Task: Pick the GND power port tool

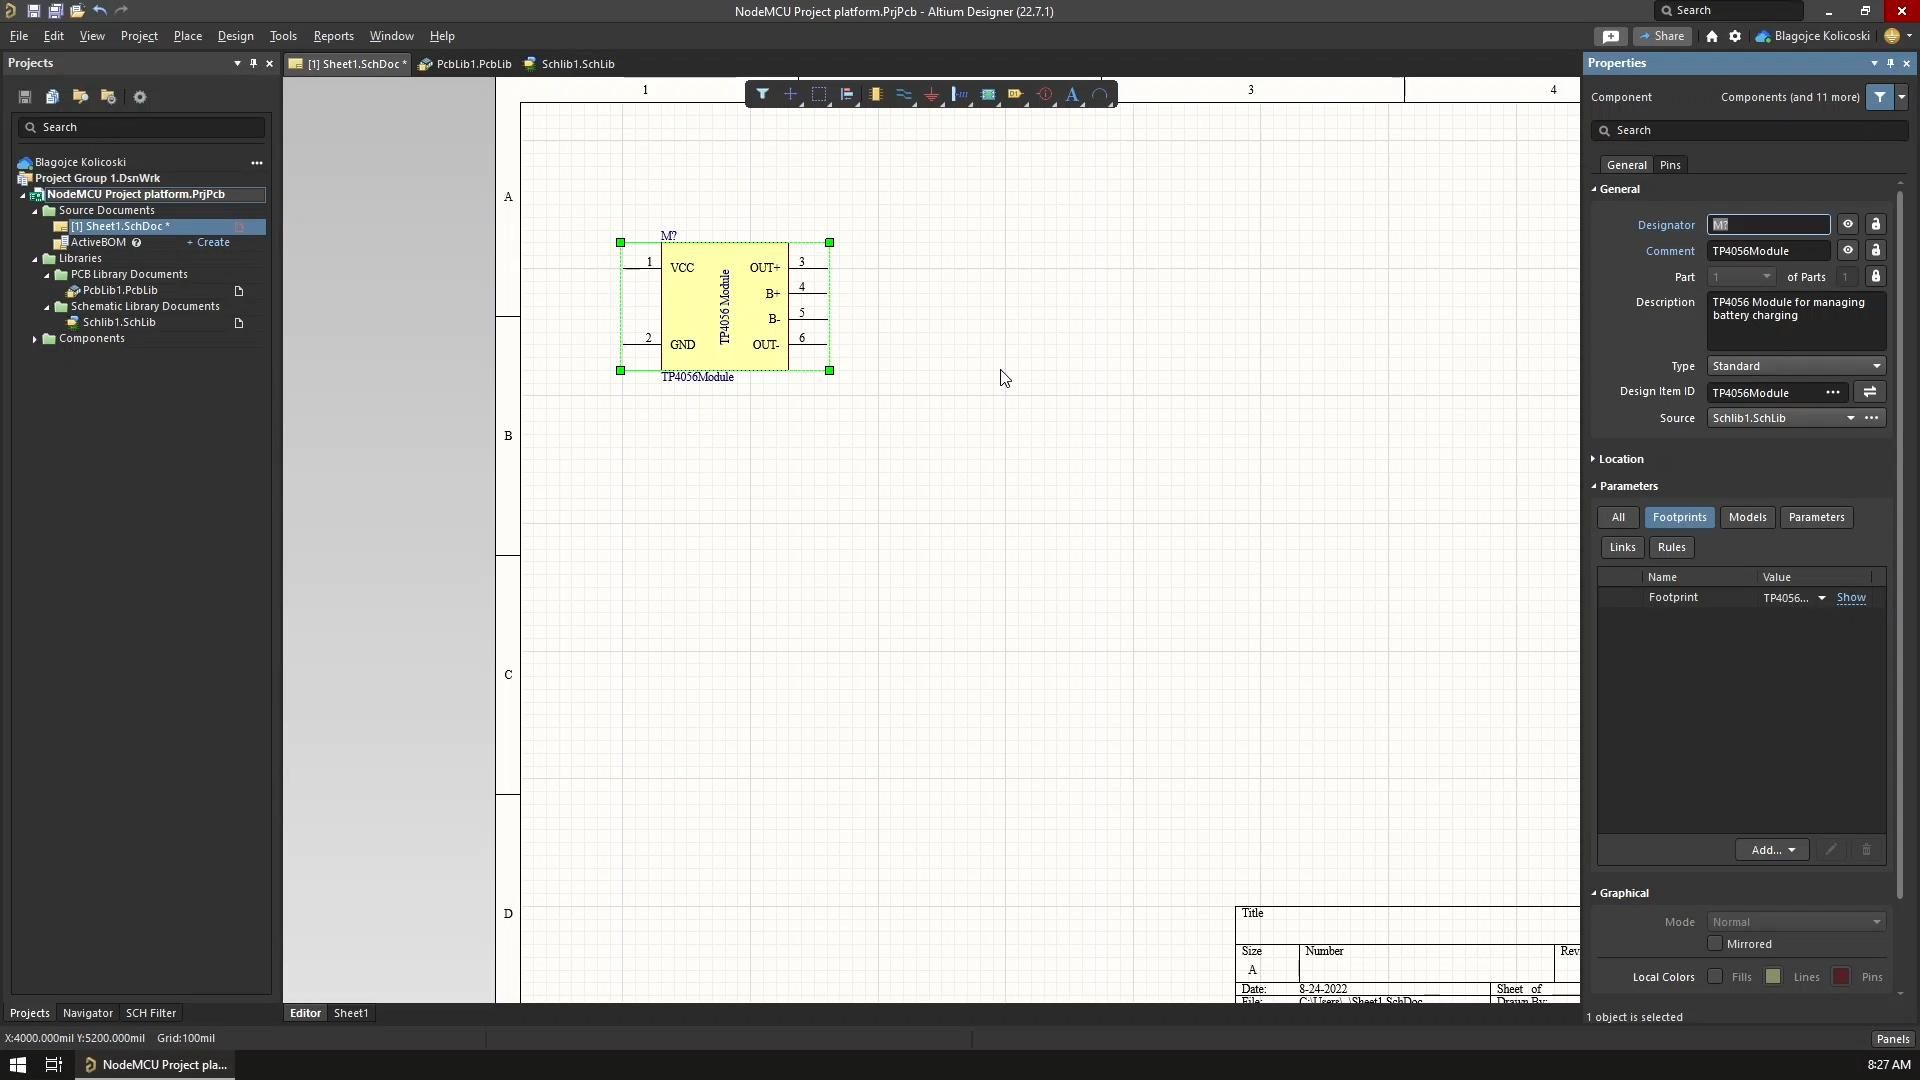Action: click(932, 94)
